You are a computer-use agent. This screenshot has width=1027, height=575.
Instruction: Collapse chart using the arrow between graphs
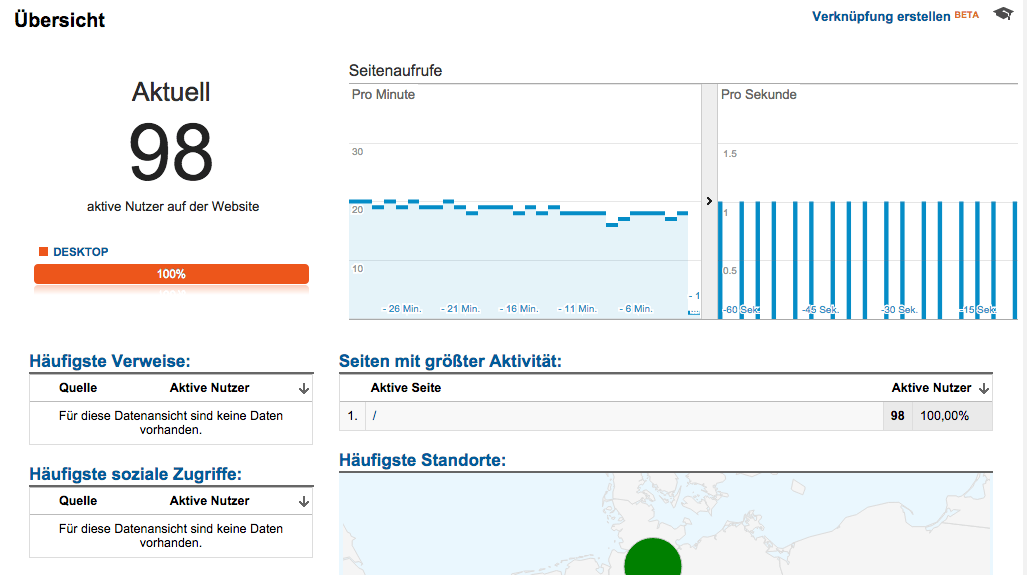coord(709,201)
